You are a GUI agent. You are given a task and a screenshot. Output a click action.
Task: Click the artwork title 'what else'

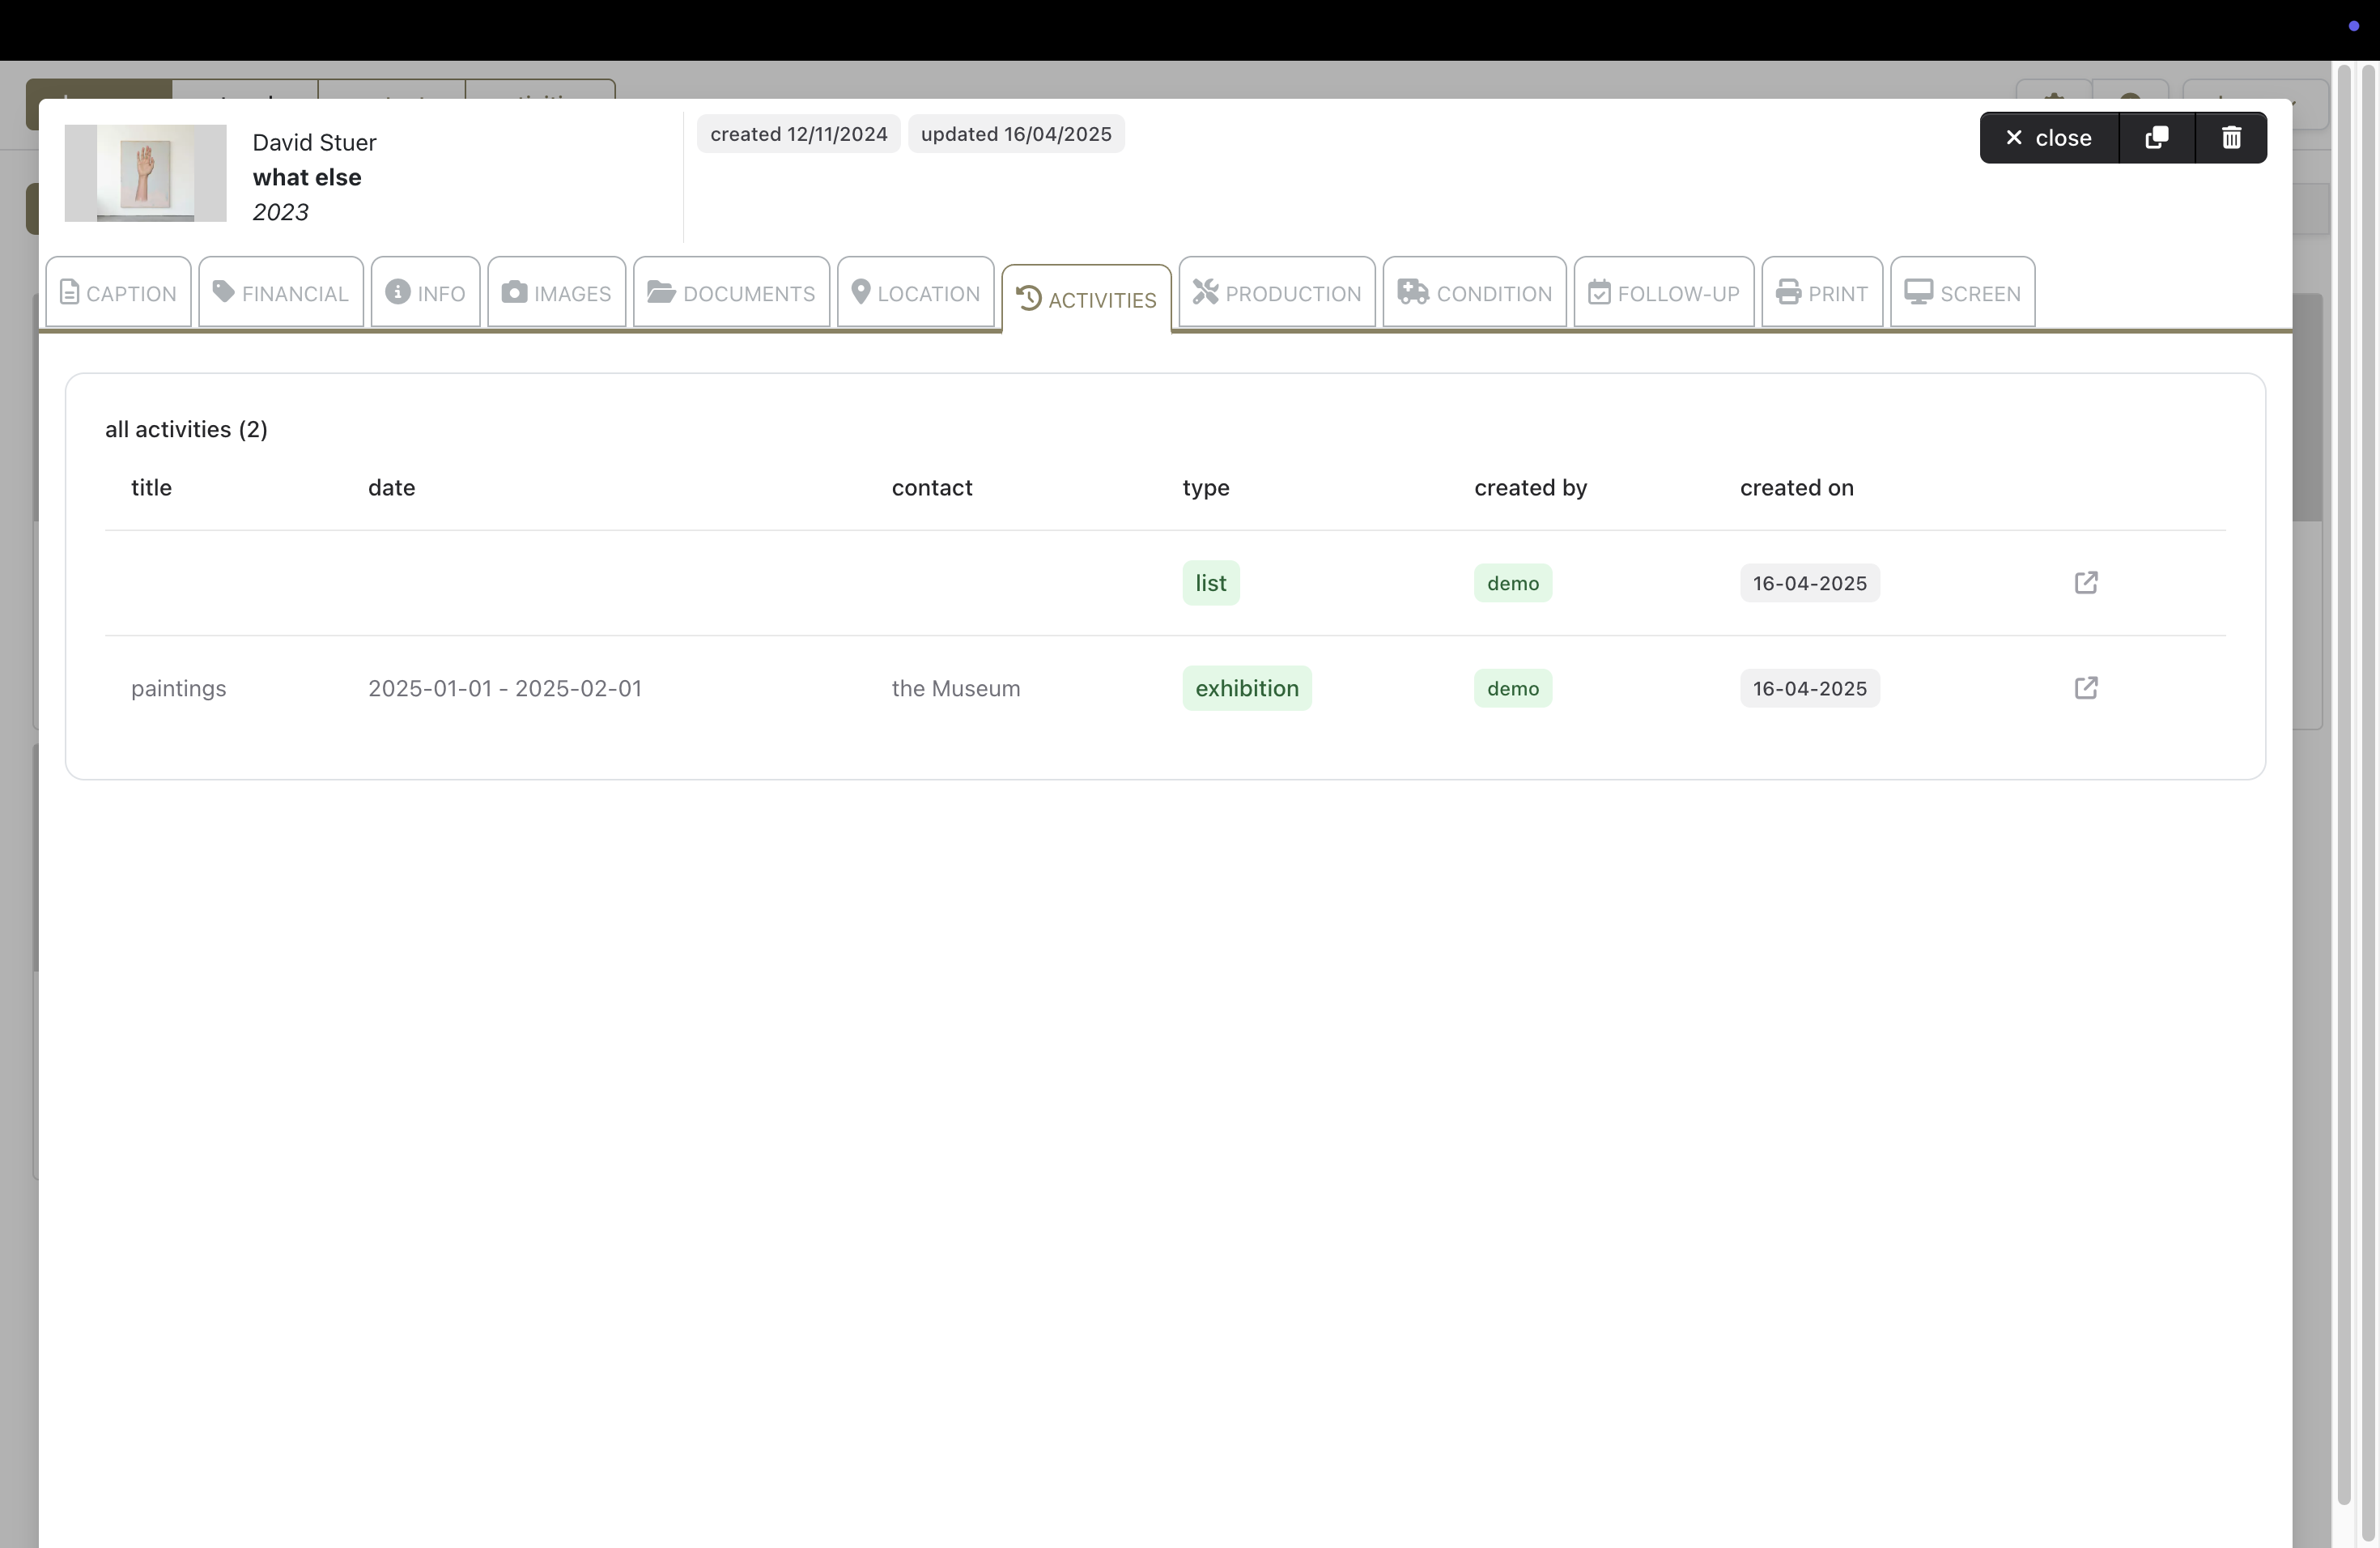pyautogui.click(x=307, y=177)
